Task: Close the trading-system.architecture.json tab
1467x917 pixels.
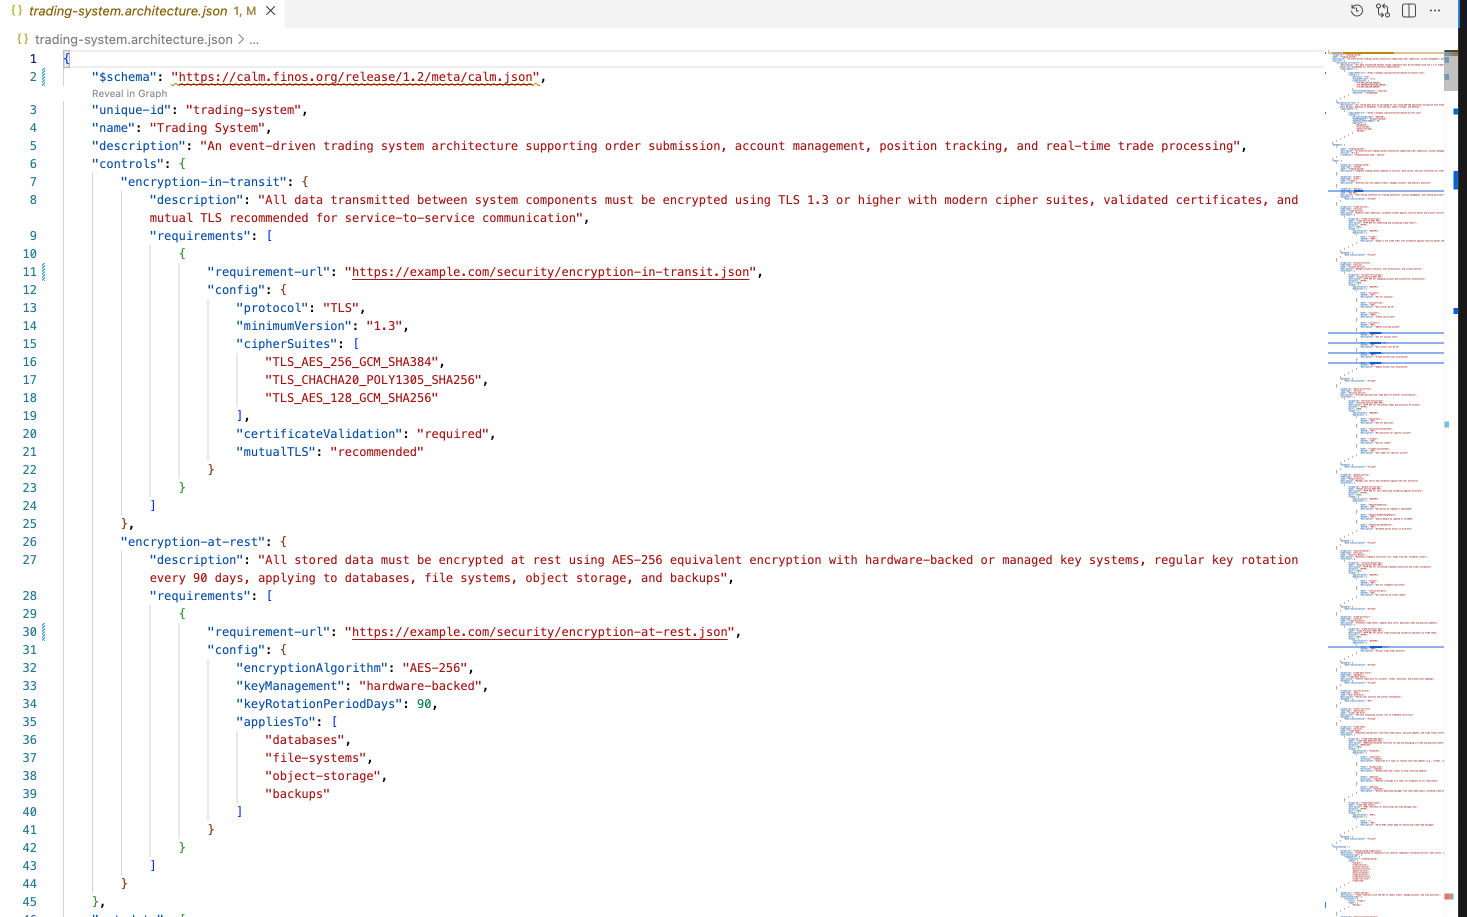Action: click(x=271, y=11)
